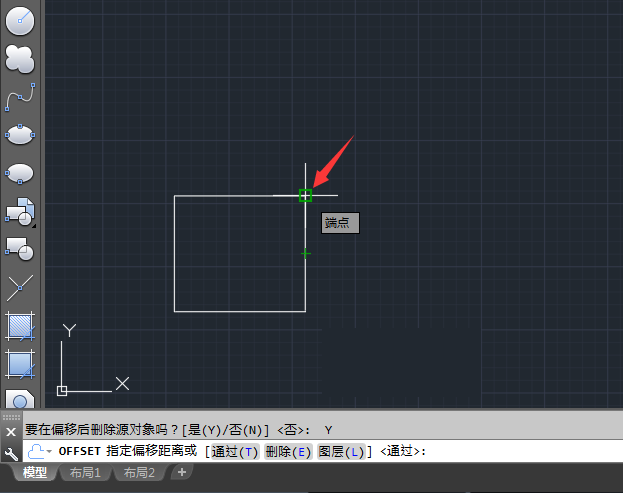Click the green endpoint snap marker

click(x=305, y=195)
